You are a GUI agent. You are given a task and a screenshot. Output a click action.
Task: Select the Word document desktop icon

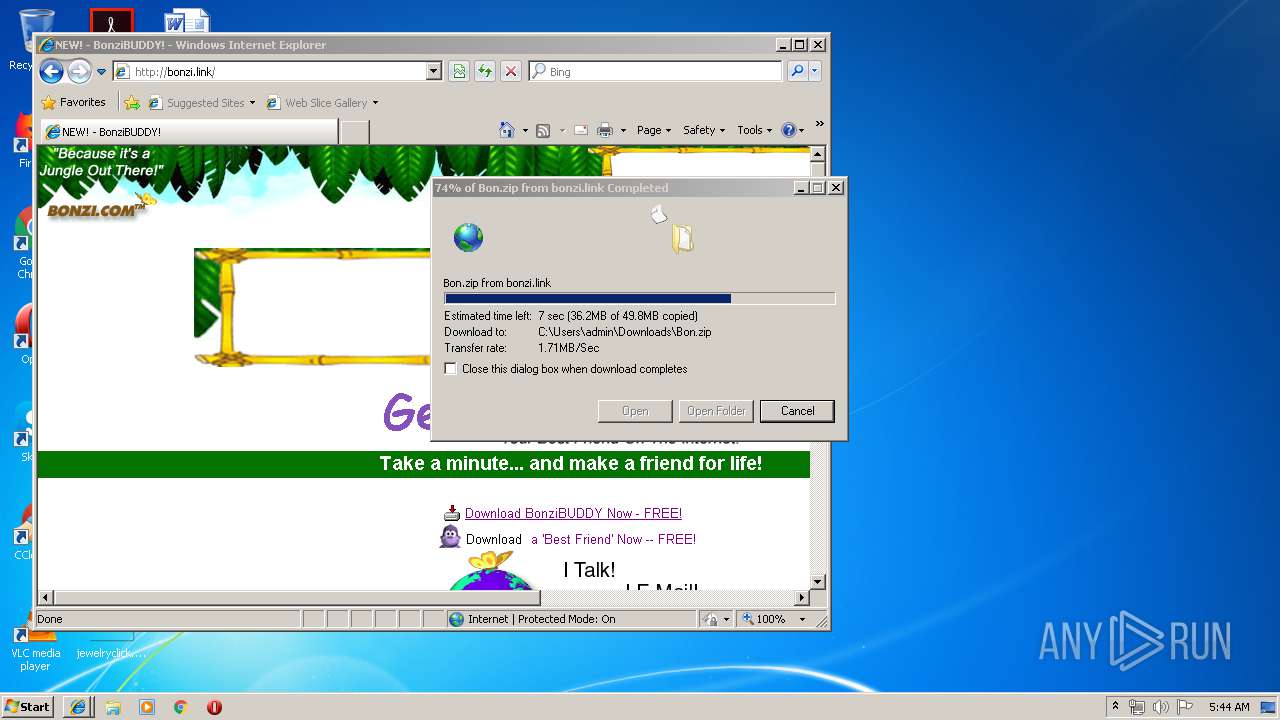pos(187,21)
